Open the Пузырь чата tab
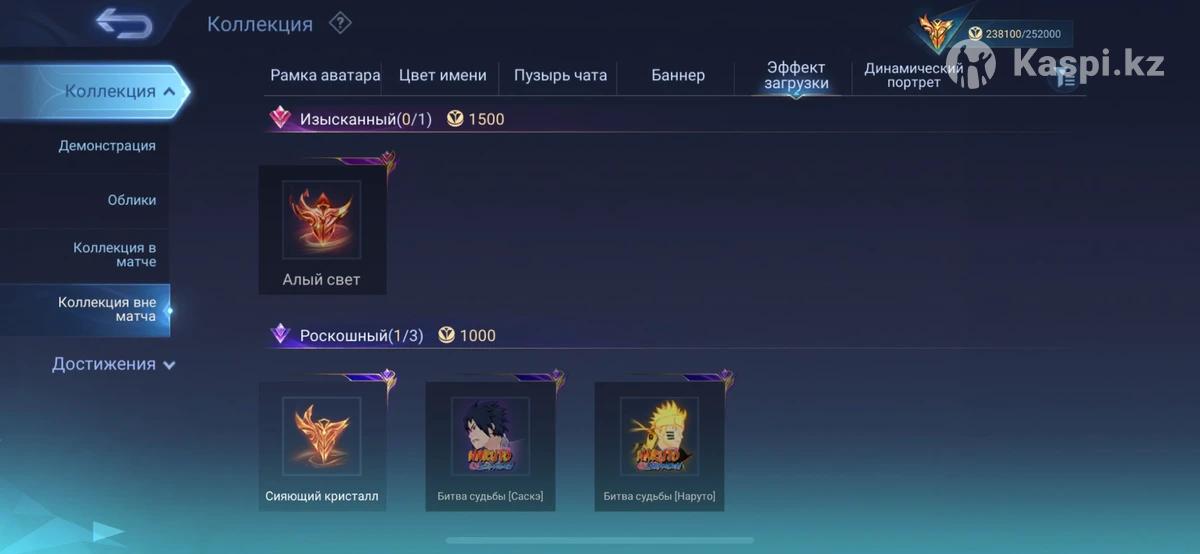The image size is (1200, 554). 560,75
